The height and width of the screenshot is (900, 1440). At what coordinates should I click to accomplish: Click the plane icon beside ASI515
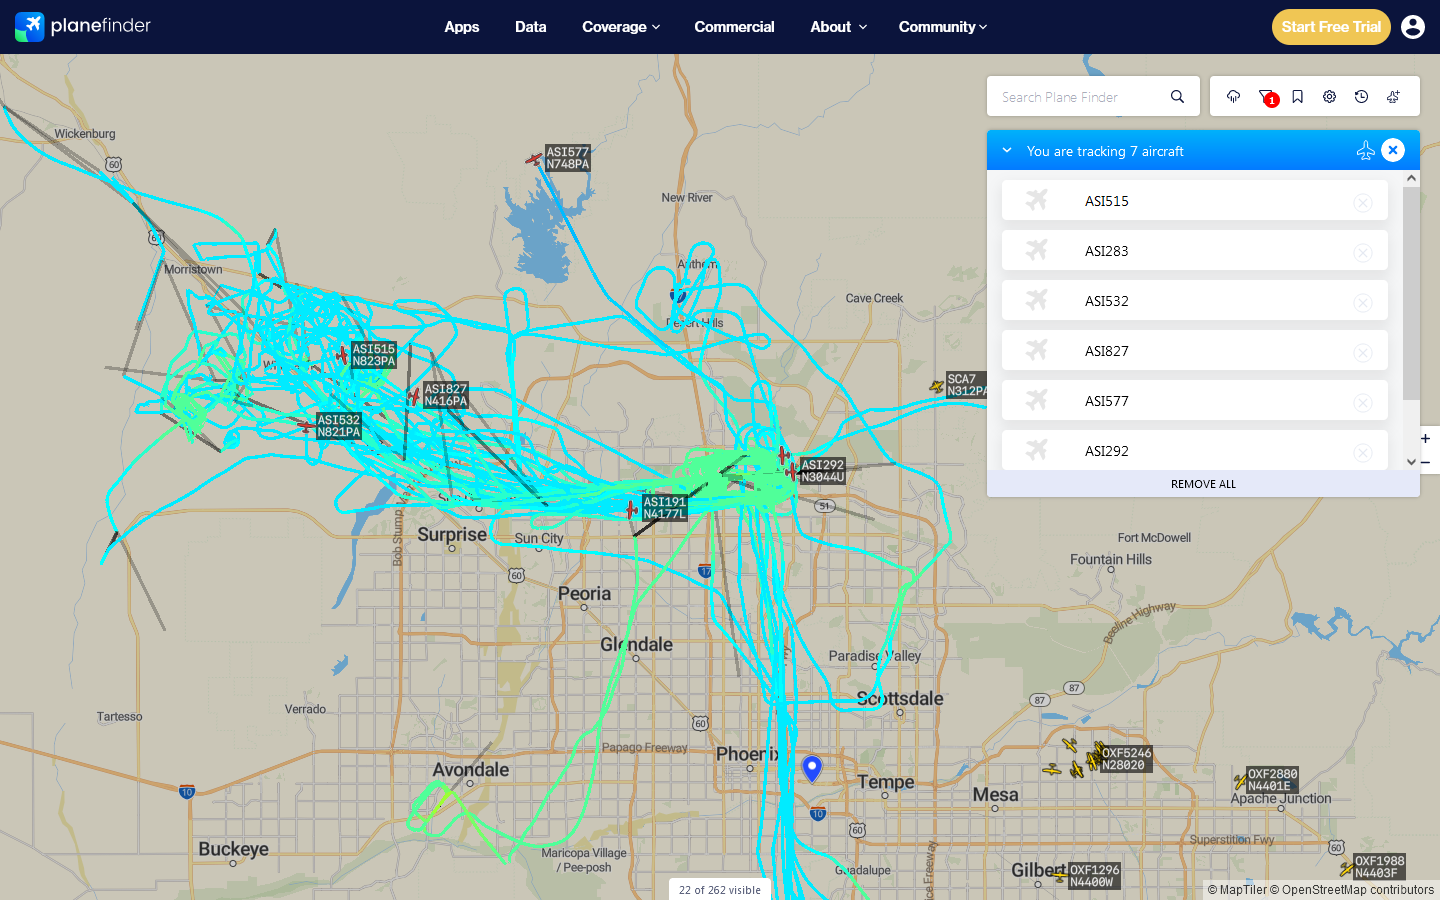click(x=1037, y=200)
